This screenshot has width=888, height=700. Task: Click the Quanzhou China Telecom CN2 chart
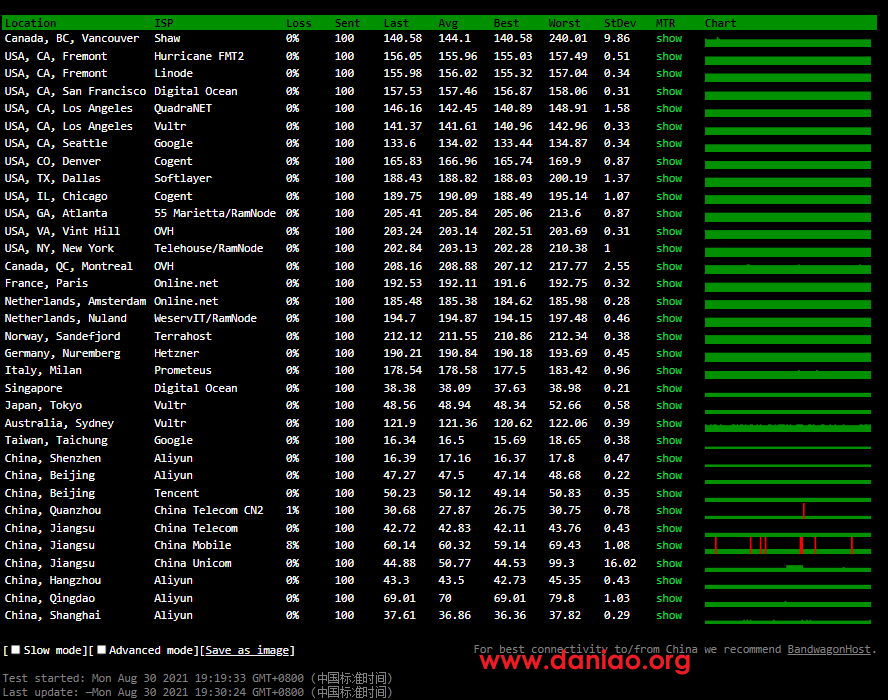[x=788, y=511]
